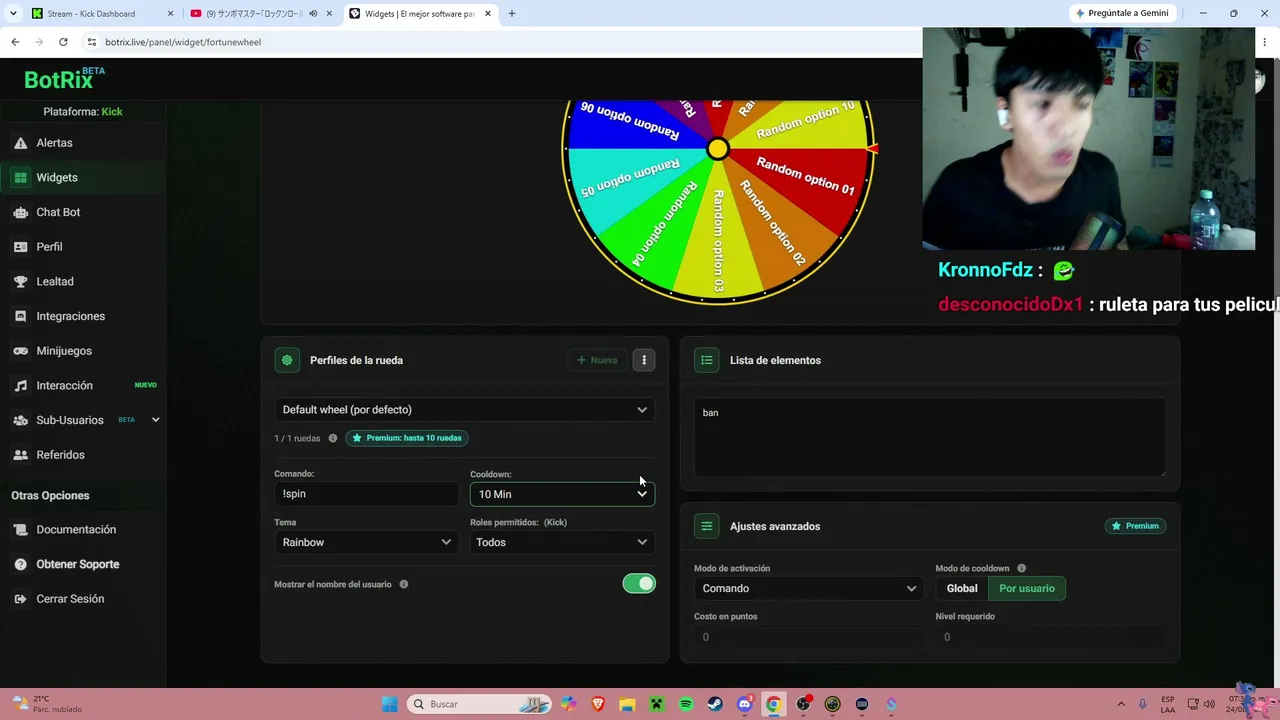This screenshot has height=720, width=1280.
Task: Select Global cooldown mode
Action: (x=962, y=588)
